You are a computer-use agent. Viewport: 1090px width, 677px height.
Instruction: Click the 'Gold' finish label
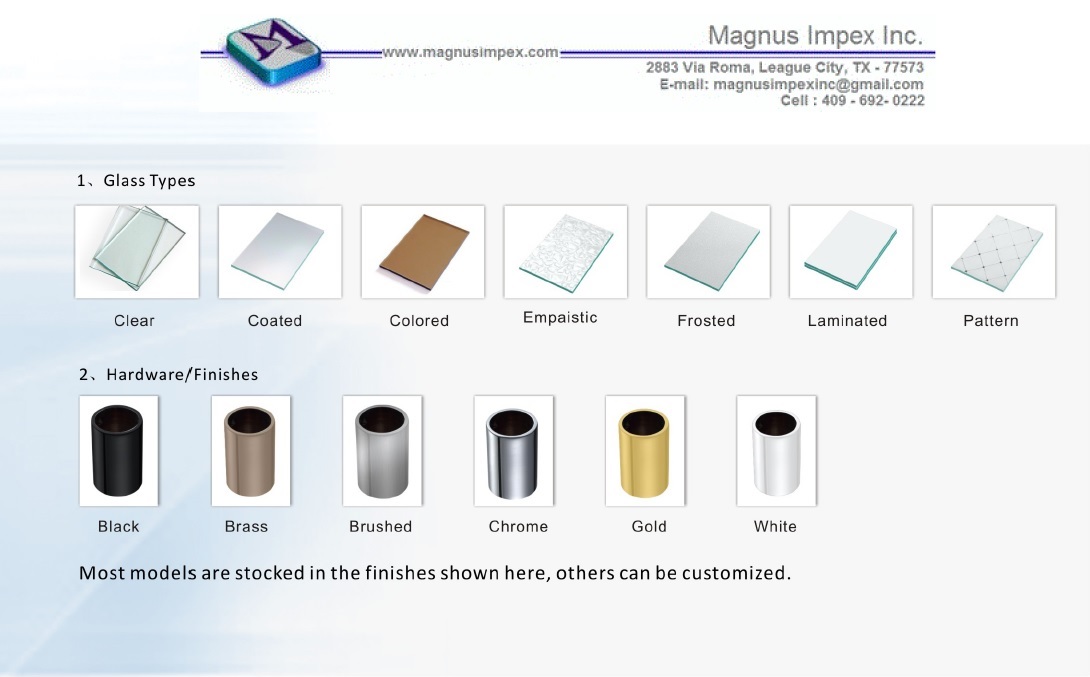click(x=649, y=526)
